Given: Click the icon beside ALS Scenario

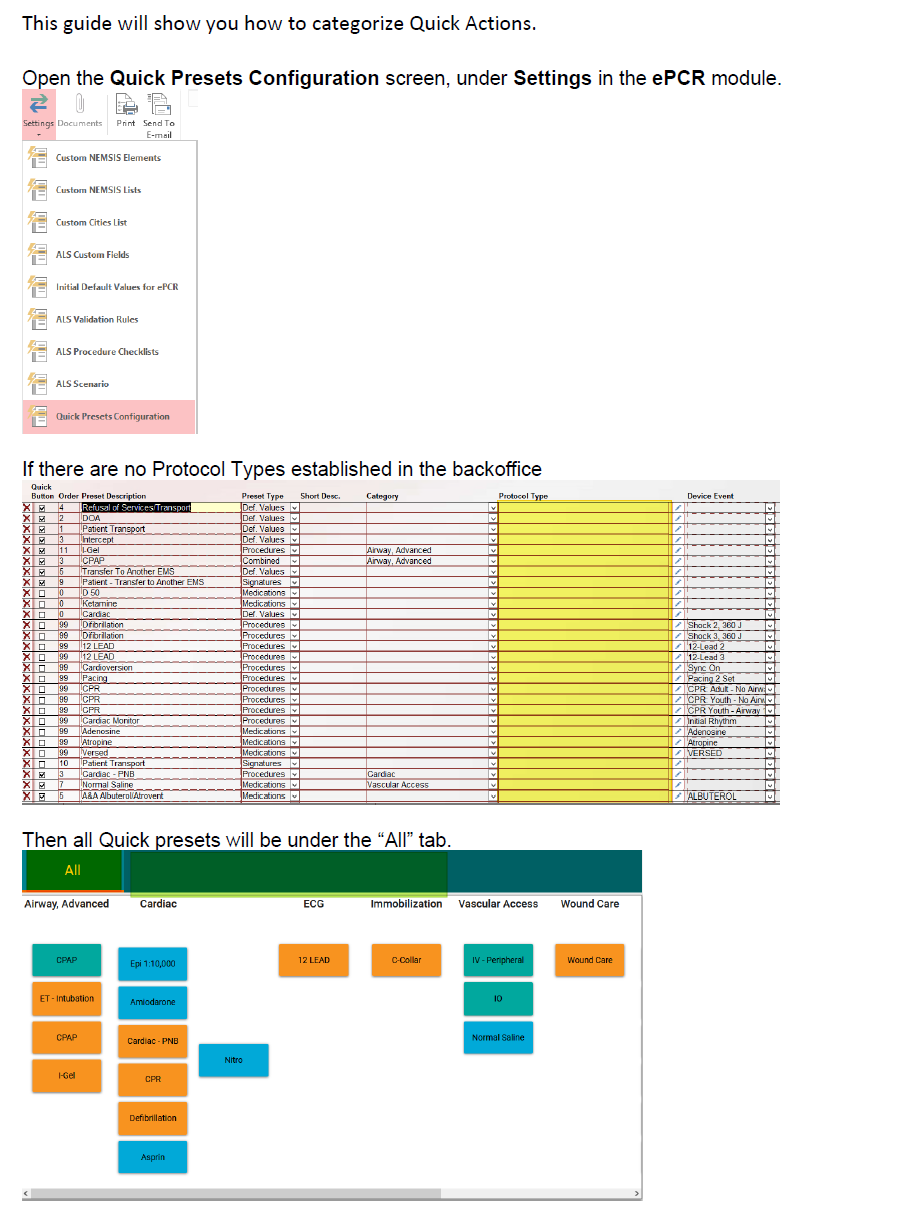Looking at the screenshot, I should [38, 383].
